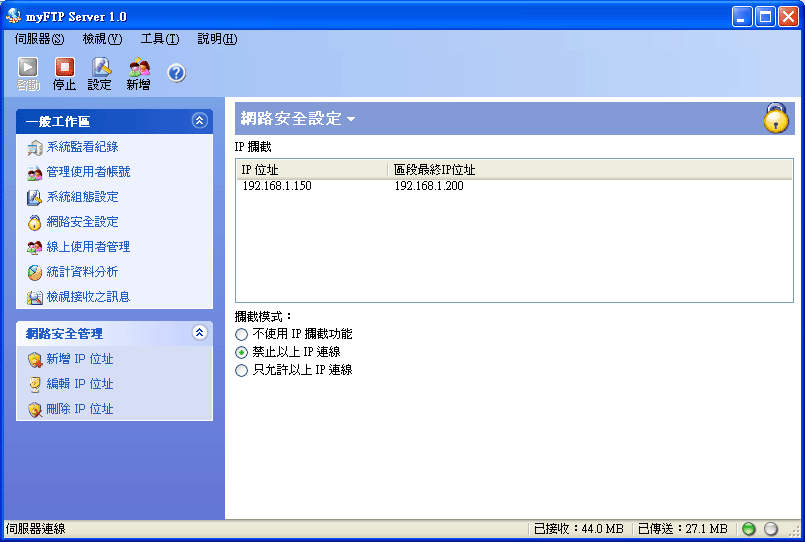805x542 pixels.
Task: Click the 管理使用者帳號 users icon
Action: (x=35, y=173)
